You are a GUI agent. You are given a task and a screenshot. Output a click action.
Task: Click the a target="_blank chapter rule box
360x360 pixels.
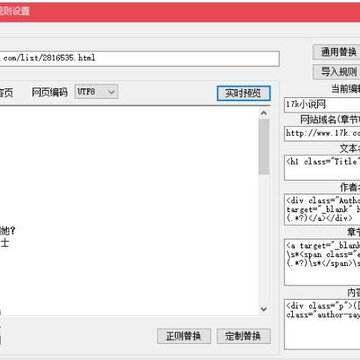click(322, 262)
